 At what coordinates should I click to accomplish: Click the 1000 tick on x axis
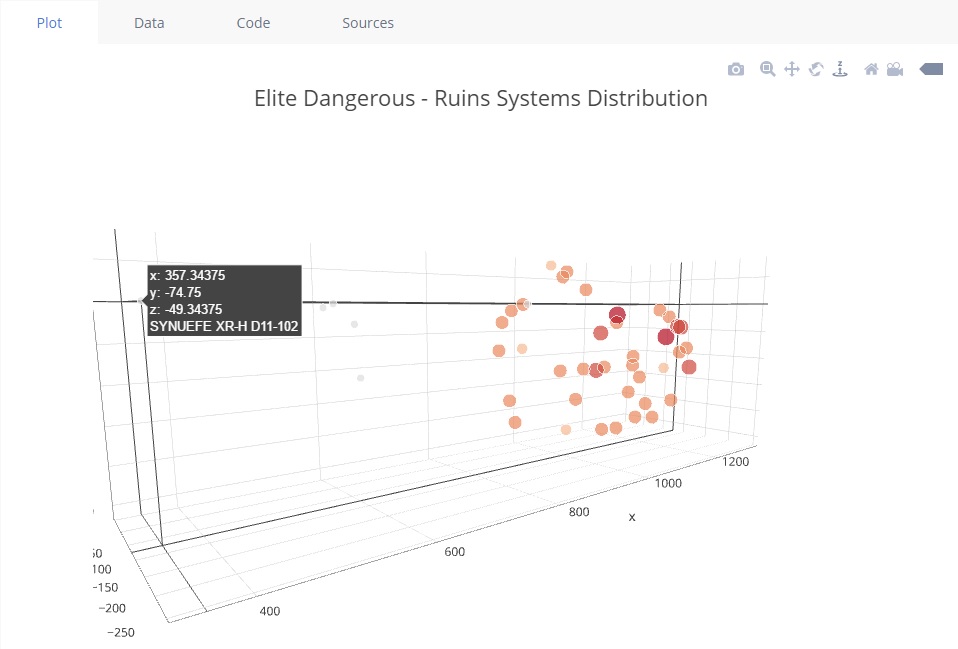pyautogui.click(x=668, y=483)
